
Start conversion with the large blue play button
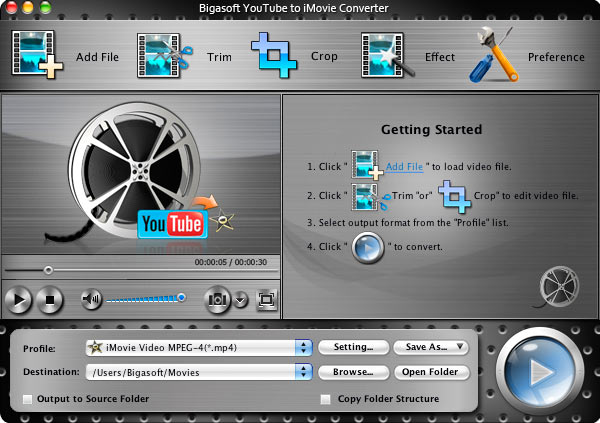[x=540, y=371]
